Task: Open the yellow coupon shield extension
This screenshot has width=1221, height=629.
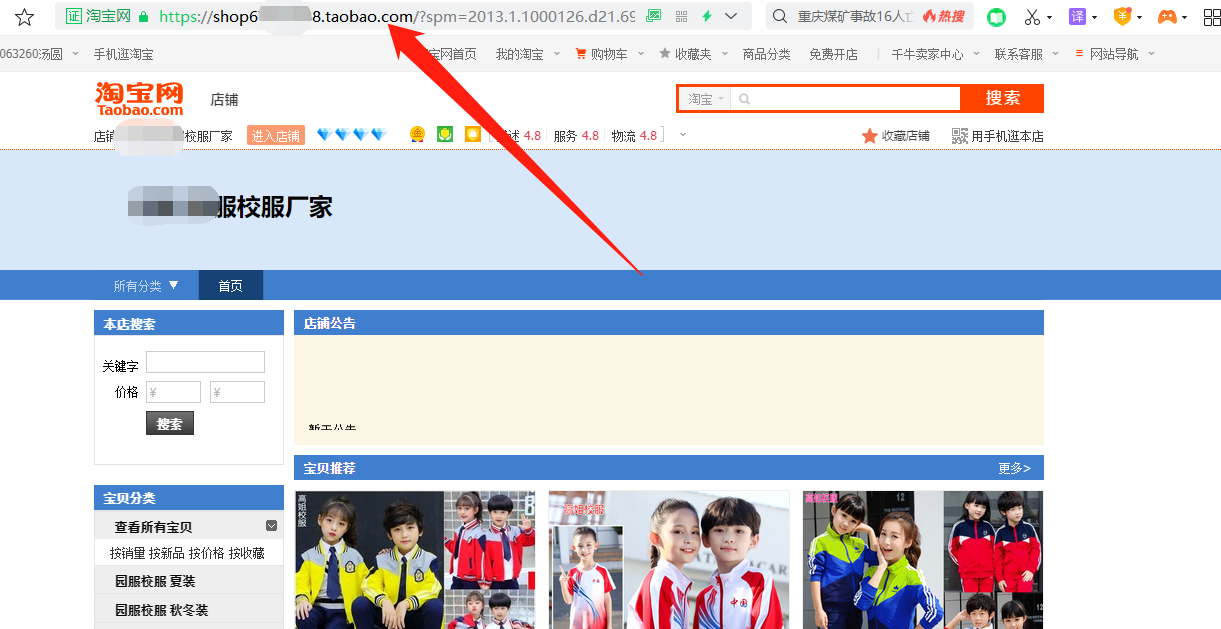Action: click(1122, 17)
